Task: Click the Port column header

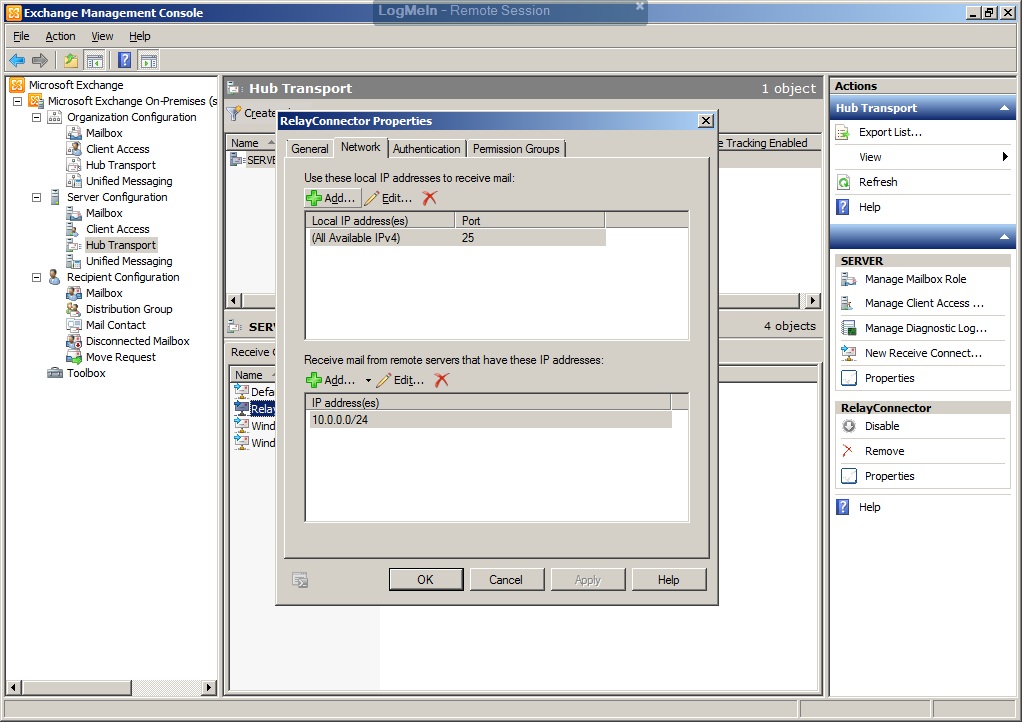Action: pyautogui.click(x=530, y=220)
